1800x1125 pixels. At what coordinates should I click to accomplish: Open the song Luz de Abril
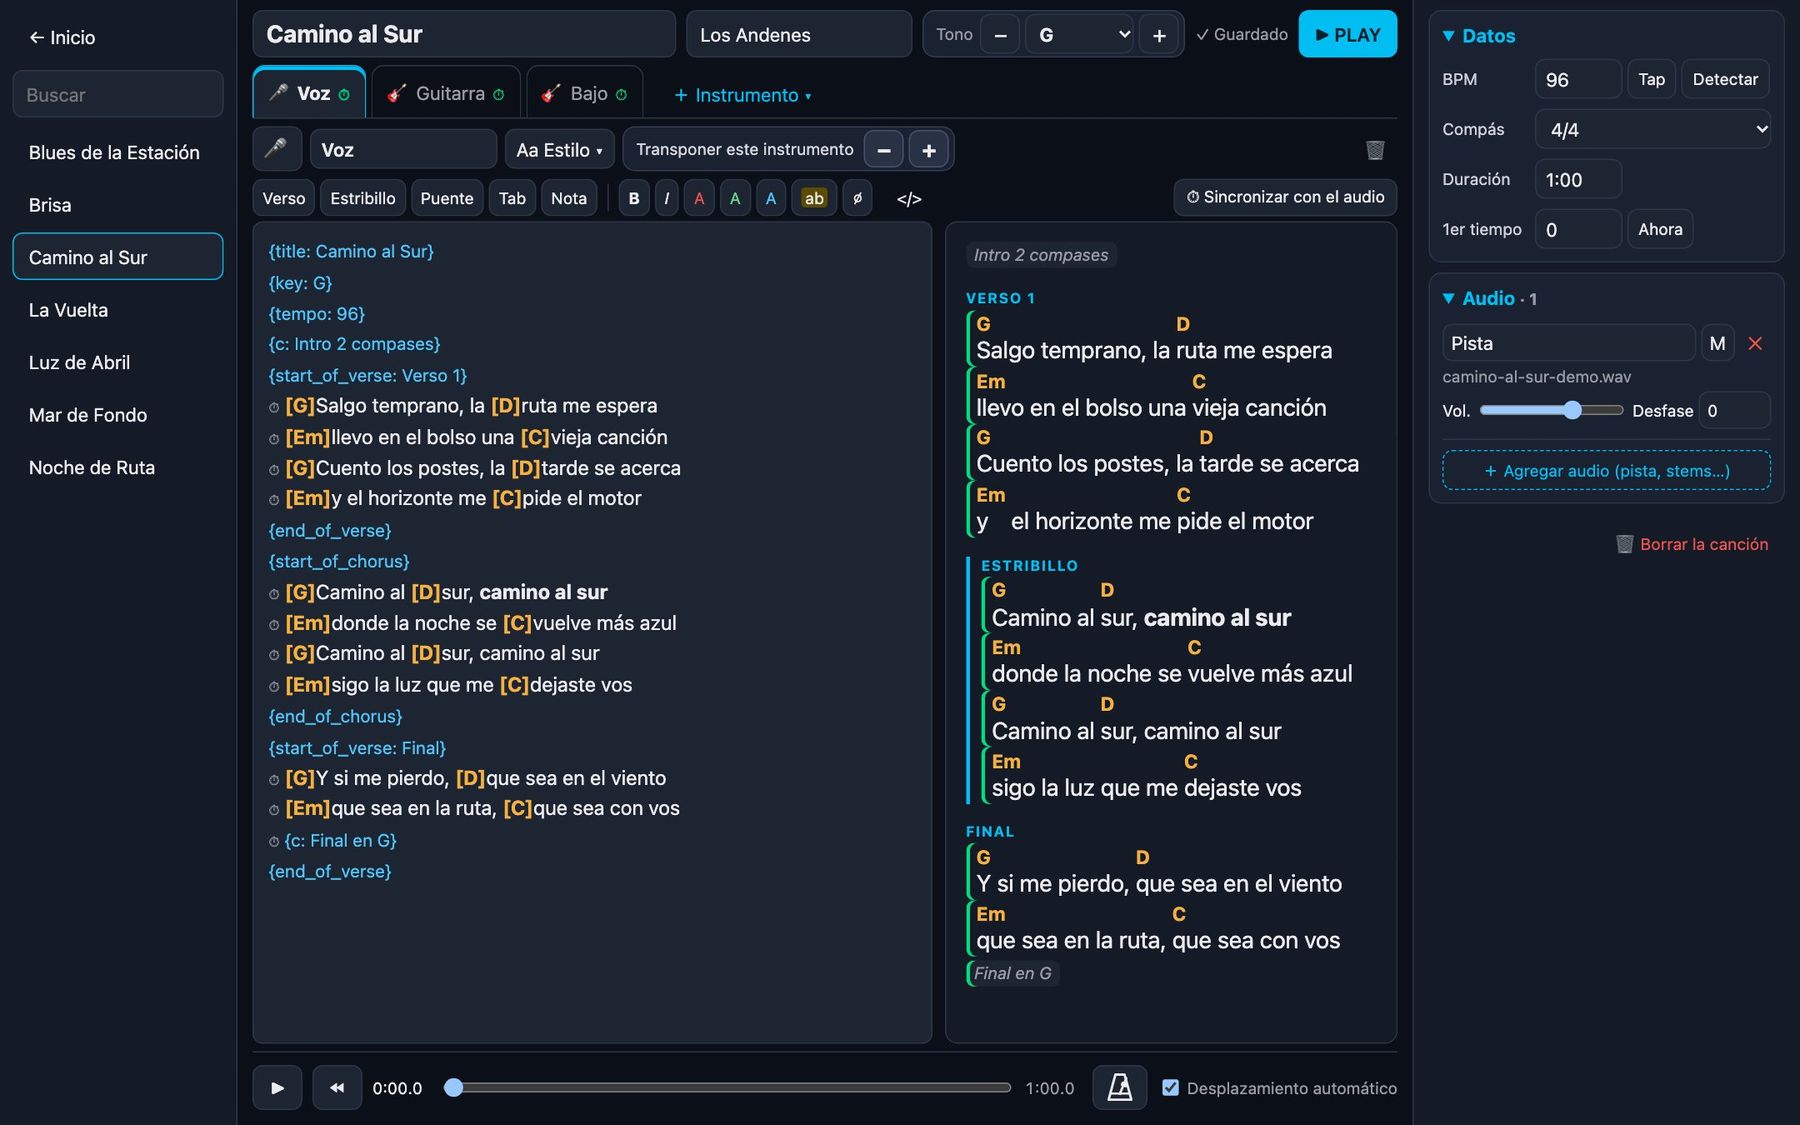point(118,362)
